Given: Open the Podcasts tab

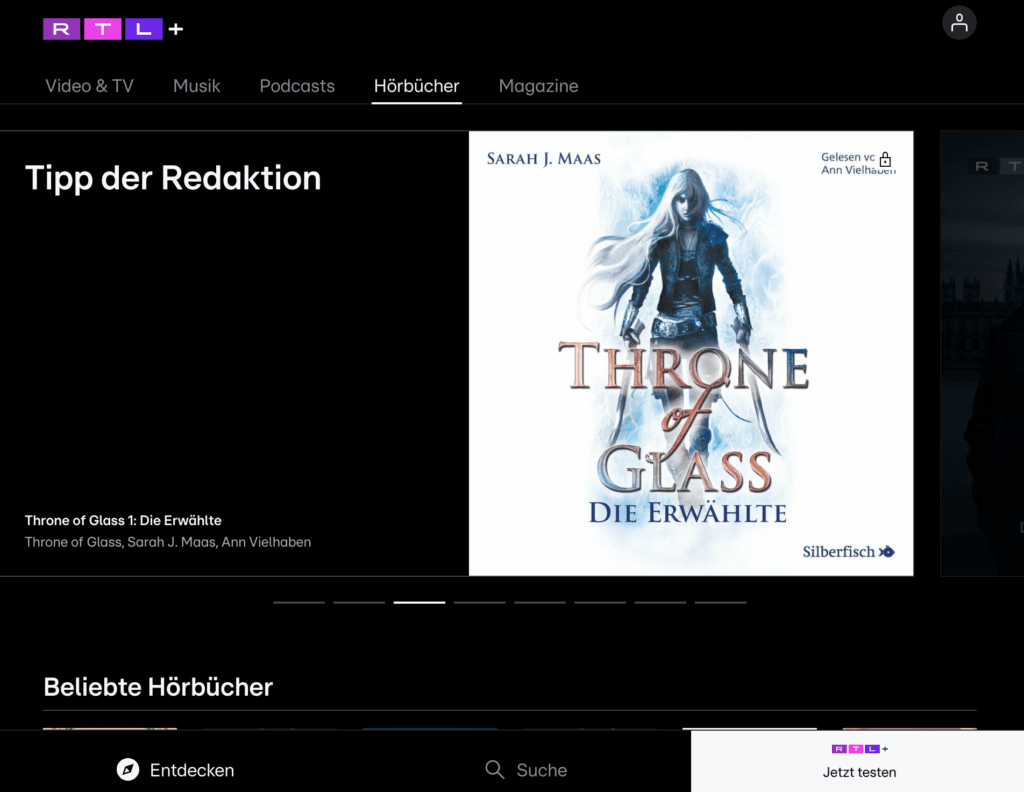Looking at the screenshot, I should (x=297, y=86).
